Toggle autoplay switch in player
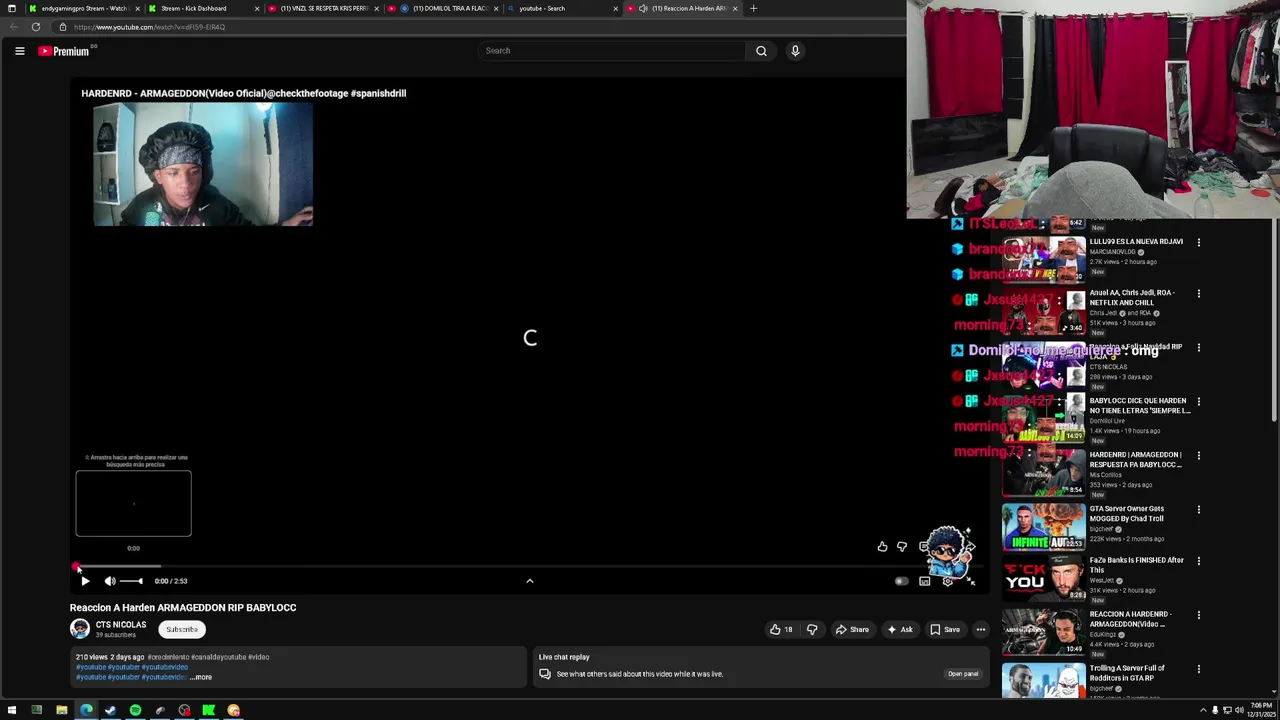The height and width of the screenshot is (720, 1280). [x=901, y=581]
